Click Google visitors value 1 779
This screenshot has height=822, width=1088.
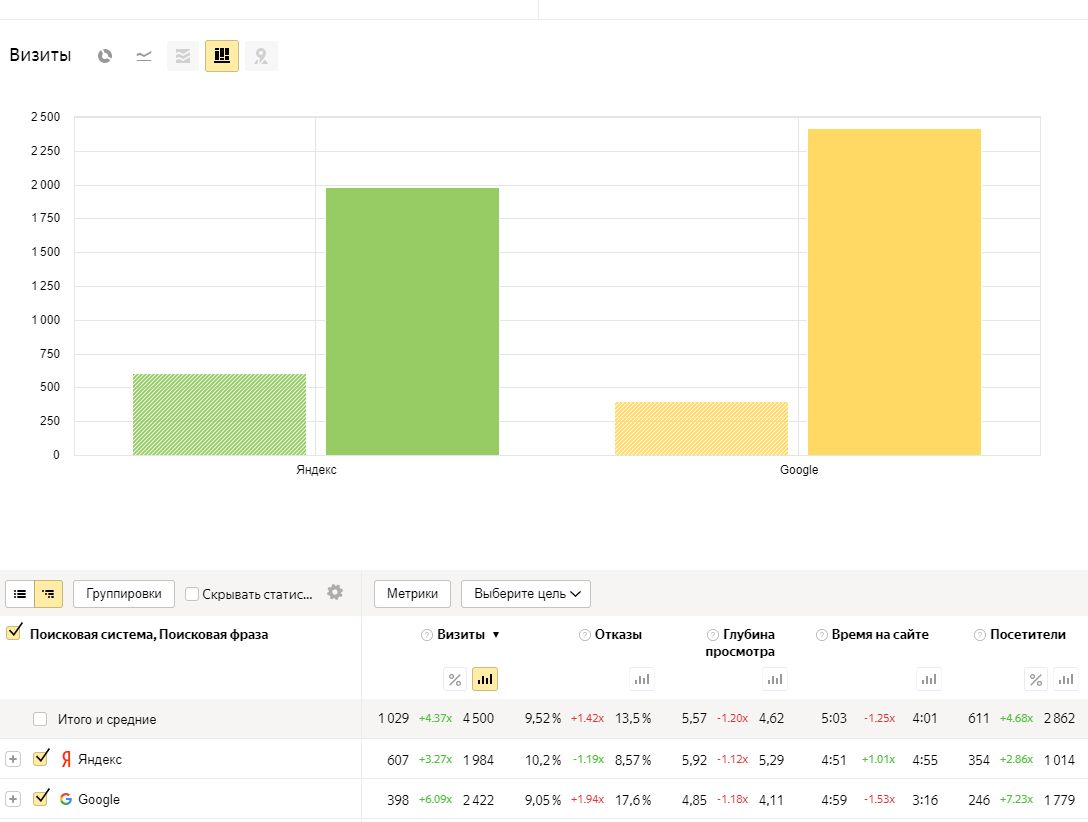1060,800
